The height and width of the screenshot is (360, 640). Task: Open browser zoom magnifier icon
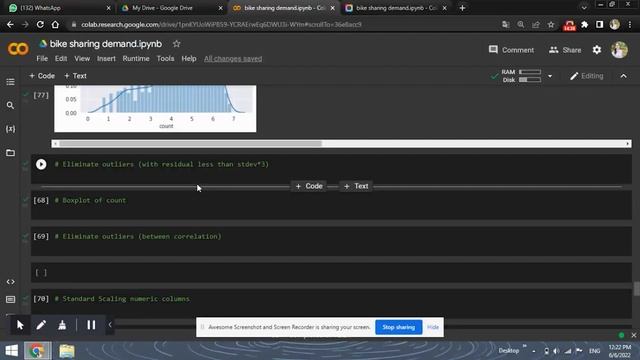(521, 24)
